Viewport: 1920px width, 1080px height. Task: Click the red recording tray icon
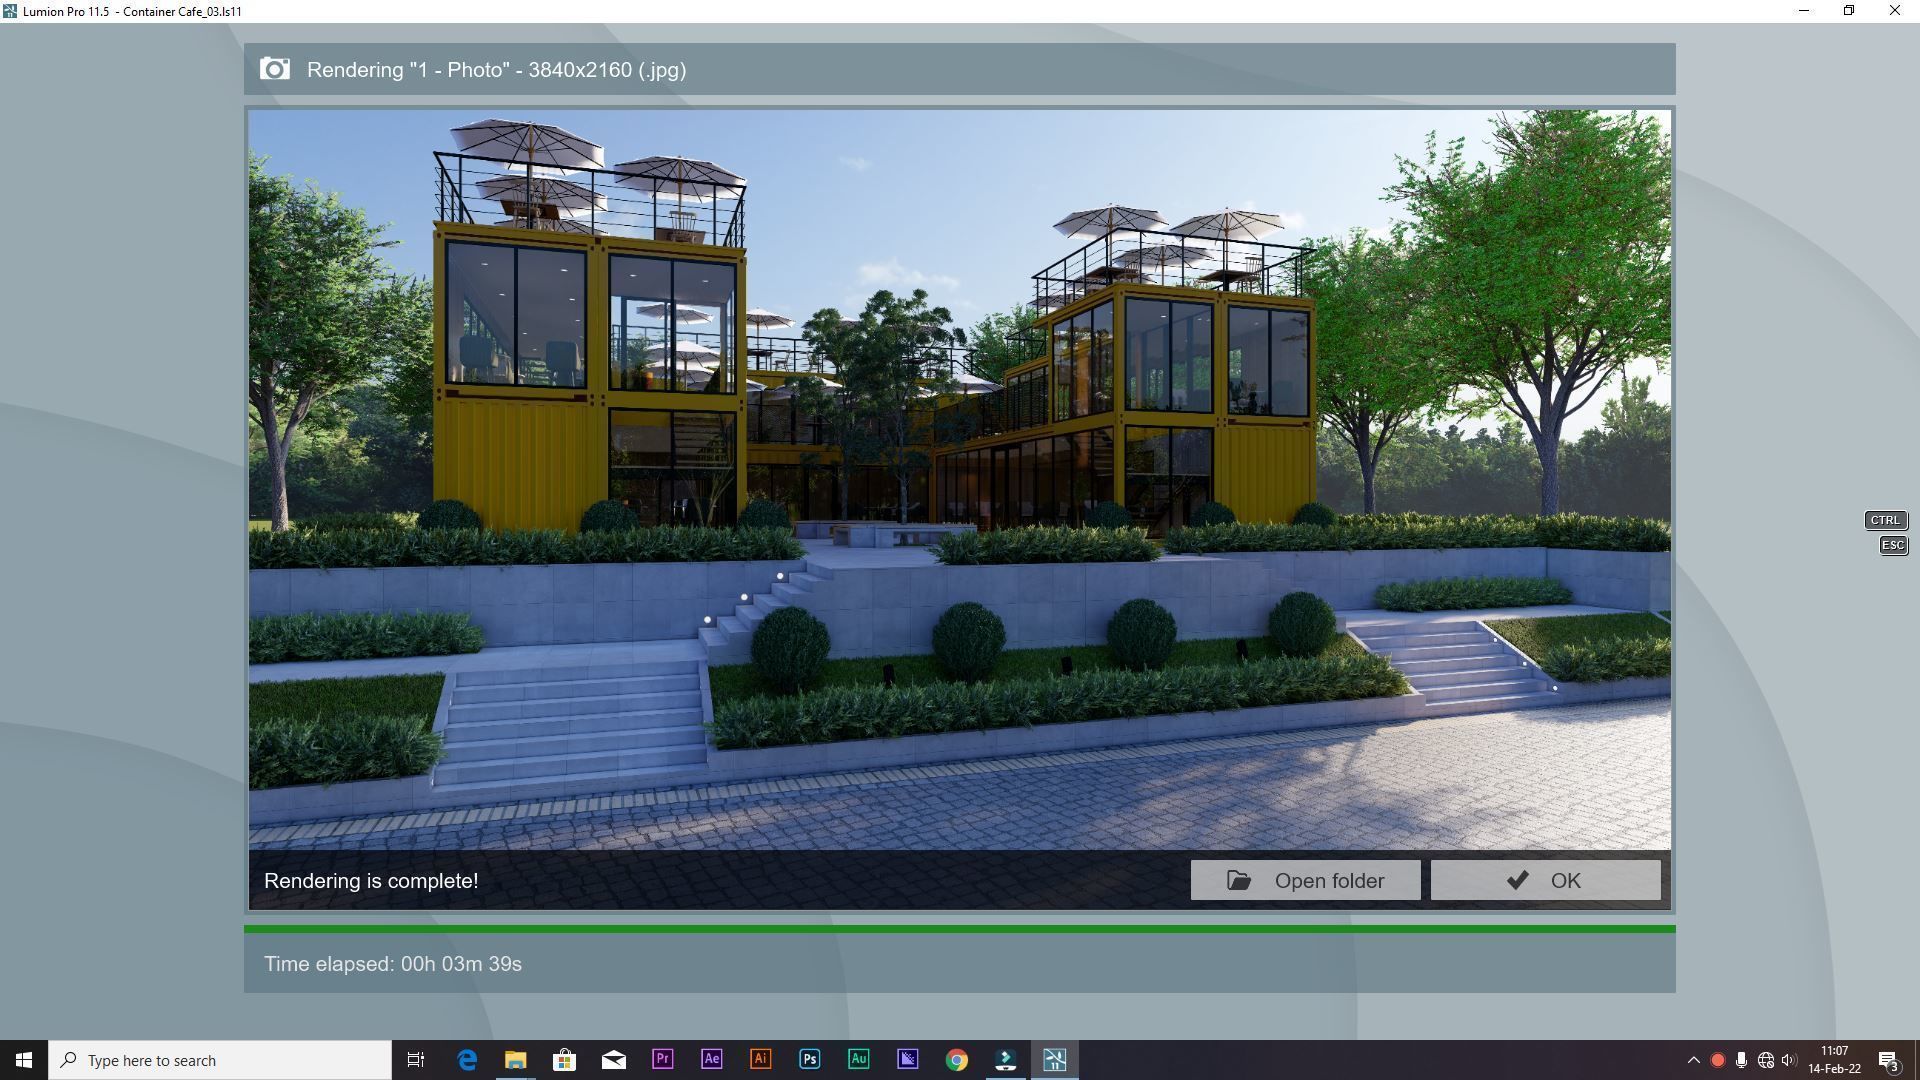(1718, 1060)
